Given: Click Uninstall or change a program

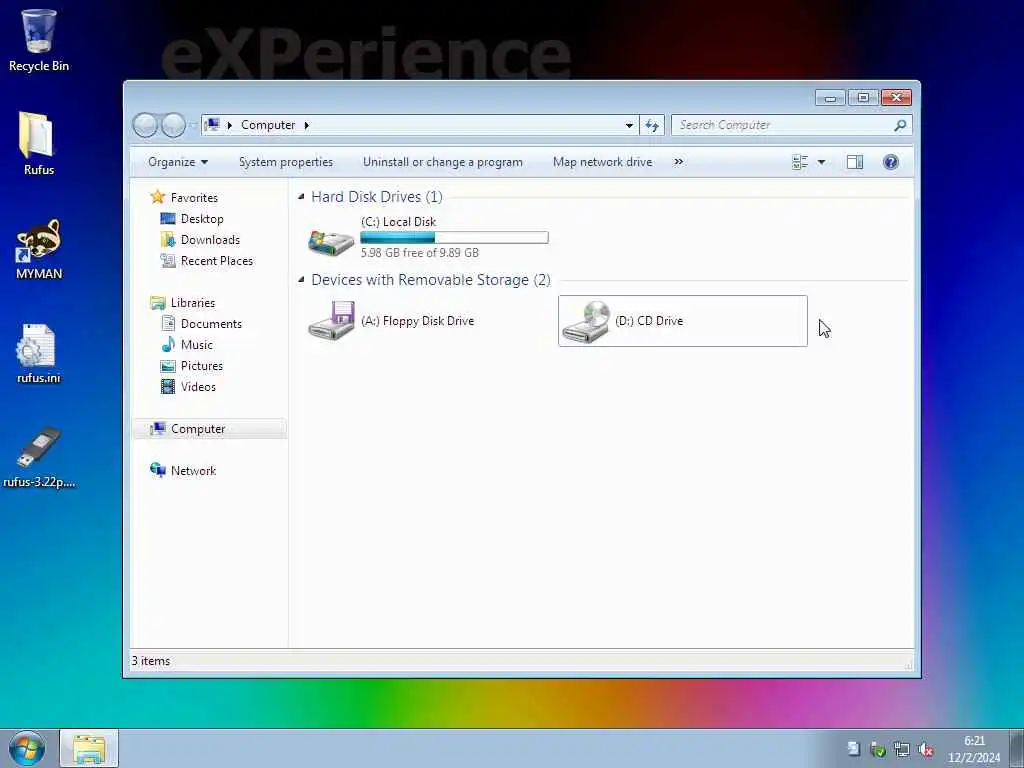Looking at the screenshot, I should point(443,162).
